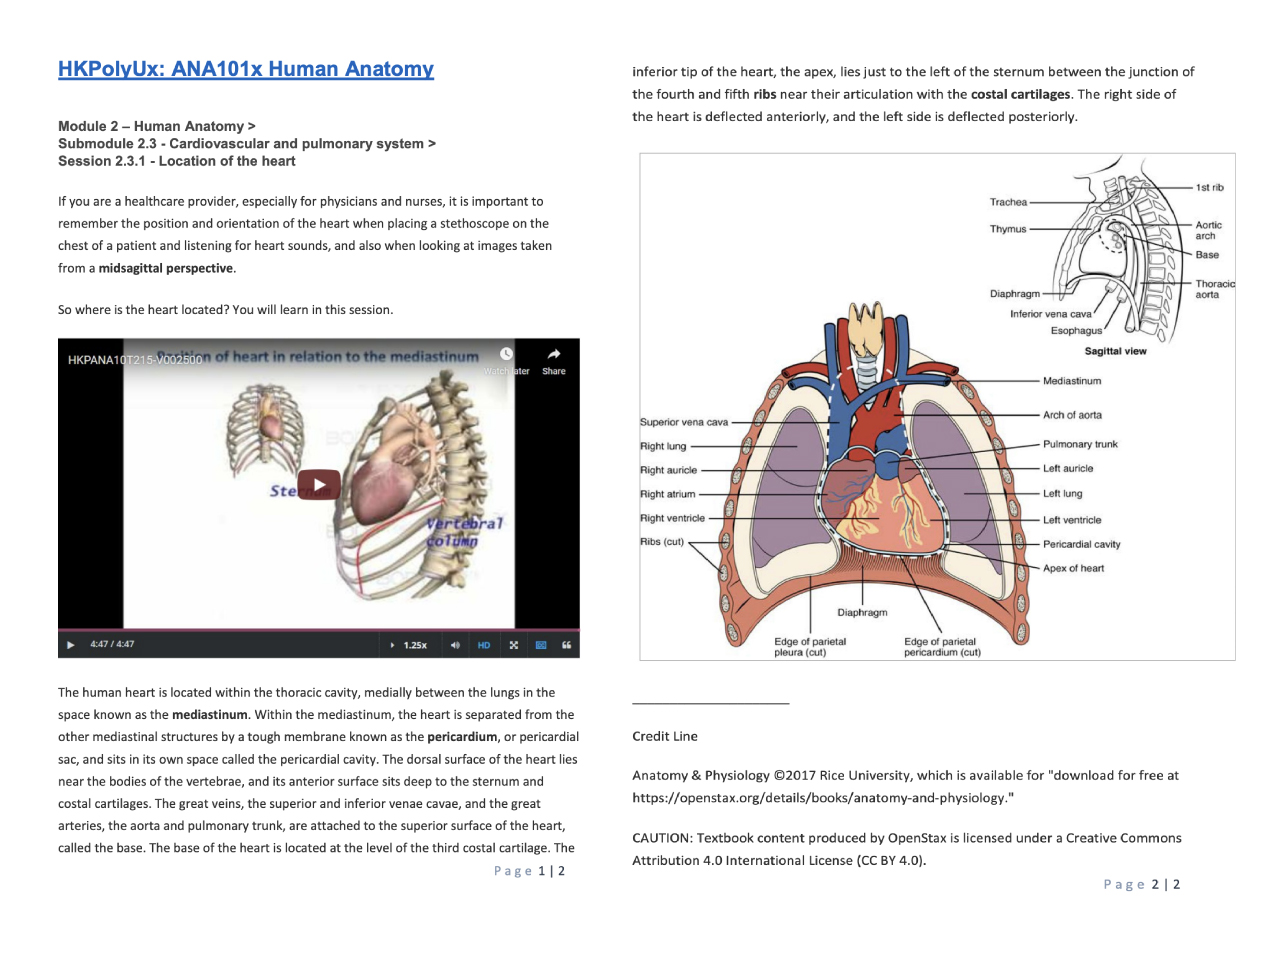
Task: Click the 'Page 1 | 2' footer
Action: pos(530,871)
